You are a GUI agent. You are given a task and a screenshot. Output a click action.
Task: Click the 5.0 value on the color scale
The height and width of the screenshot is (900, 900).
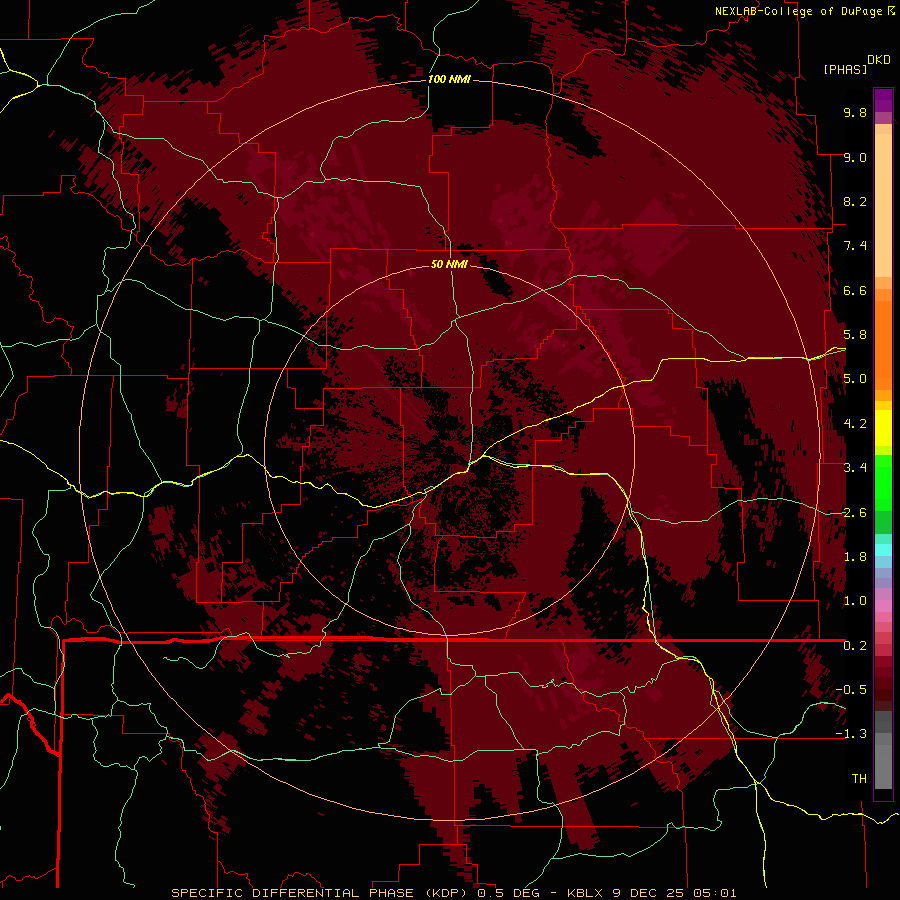click(855, 379)
